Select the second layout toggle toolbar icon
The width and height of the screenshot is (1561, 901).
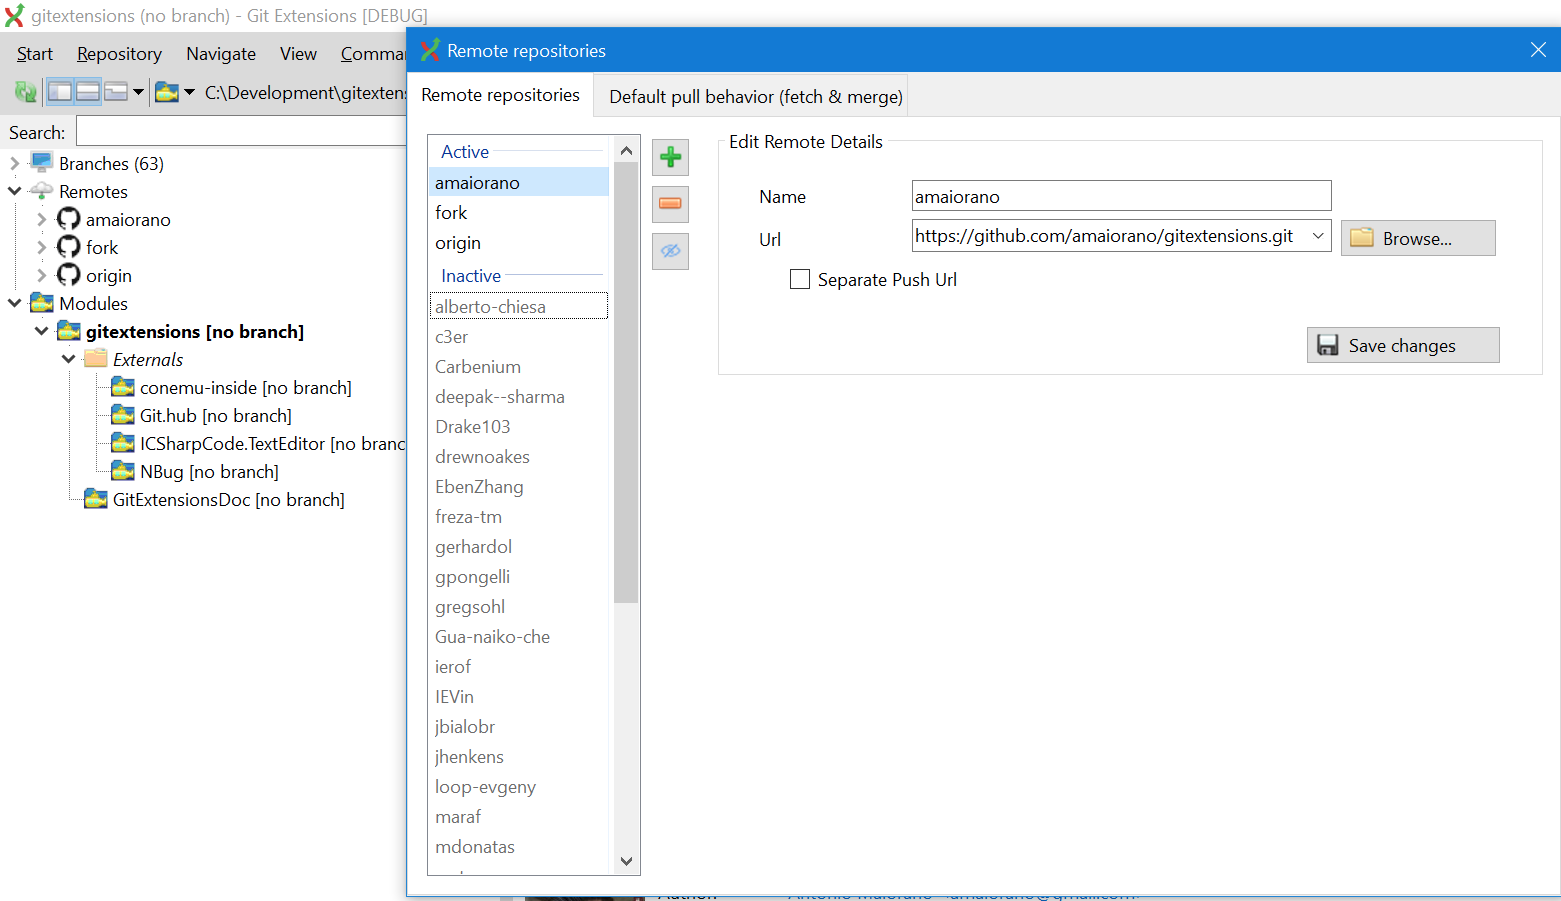pyautogui.click(x=88, y=92)
